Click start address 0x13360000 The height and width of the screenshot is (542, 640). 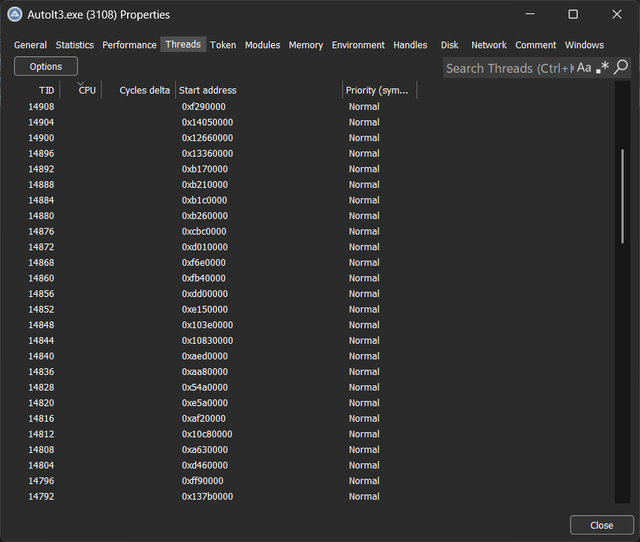[207, 153]
